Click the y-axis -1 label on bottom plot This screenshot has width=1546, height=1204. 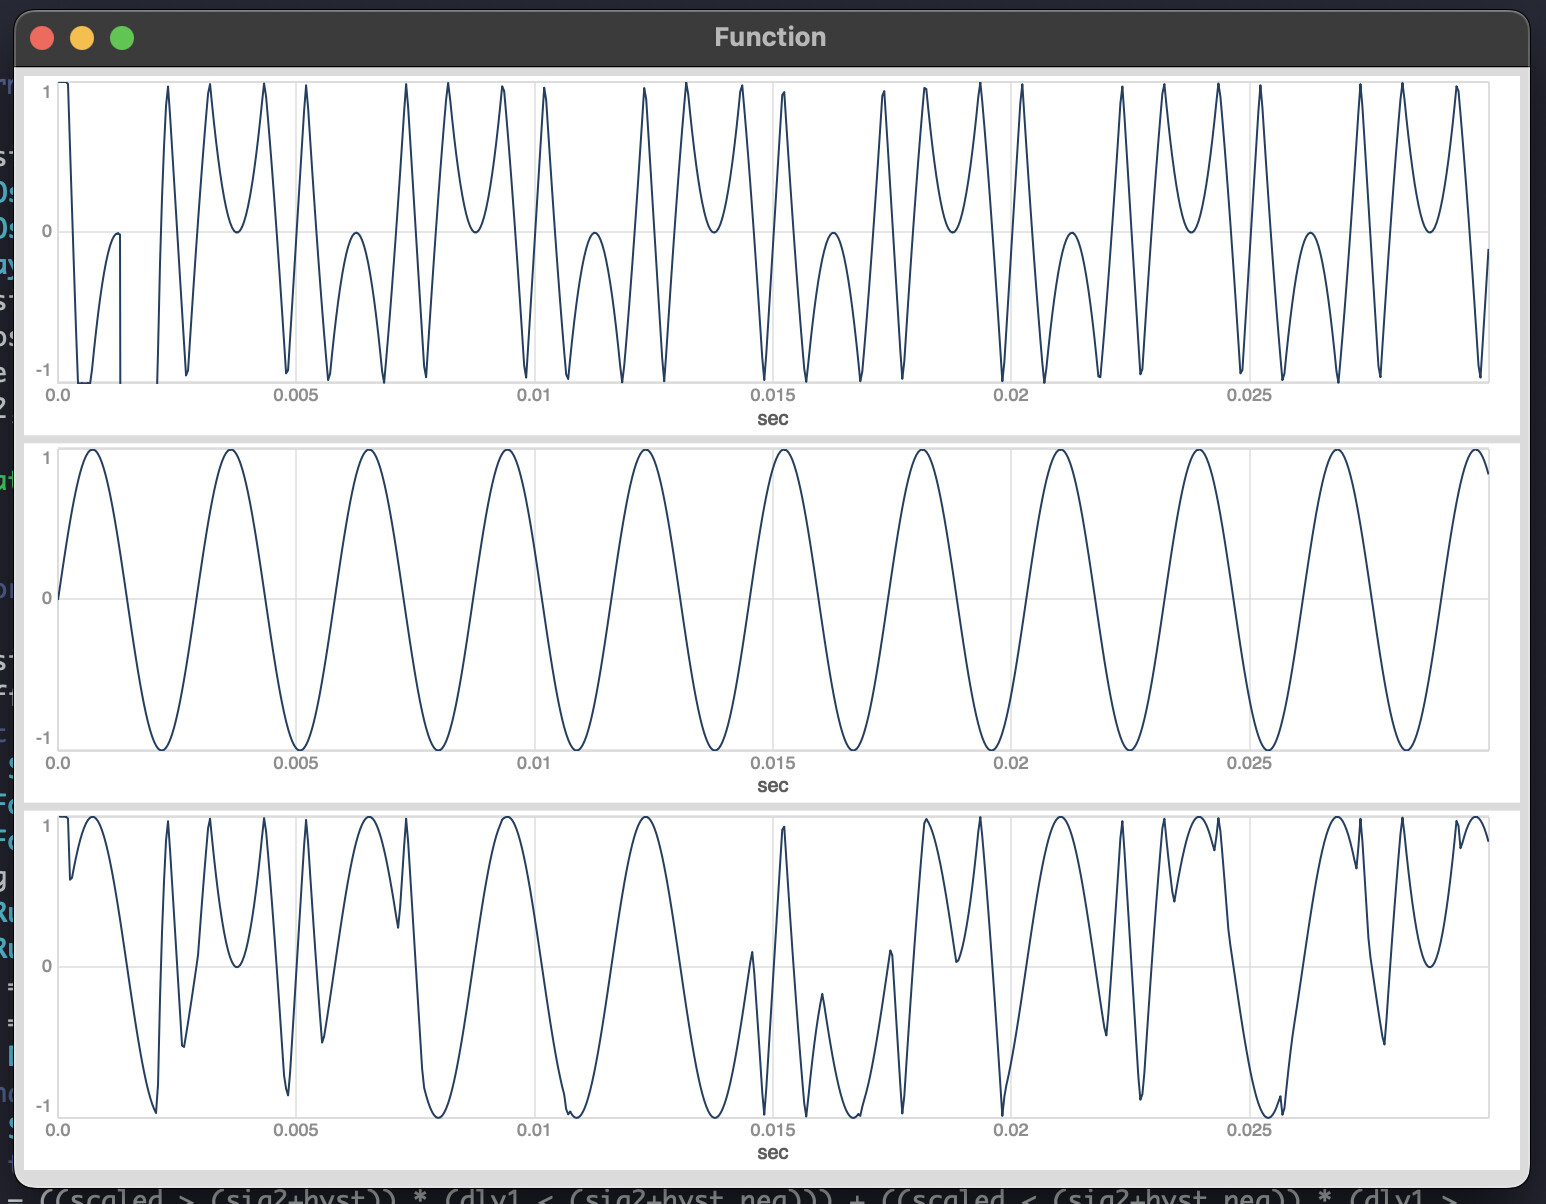point(43,1106)
